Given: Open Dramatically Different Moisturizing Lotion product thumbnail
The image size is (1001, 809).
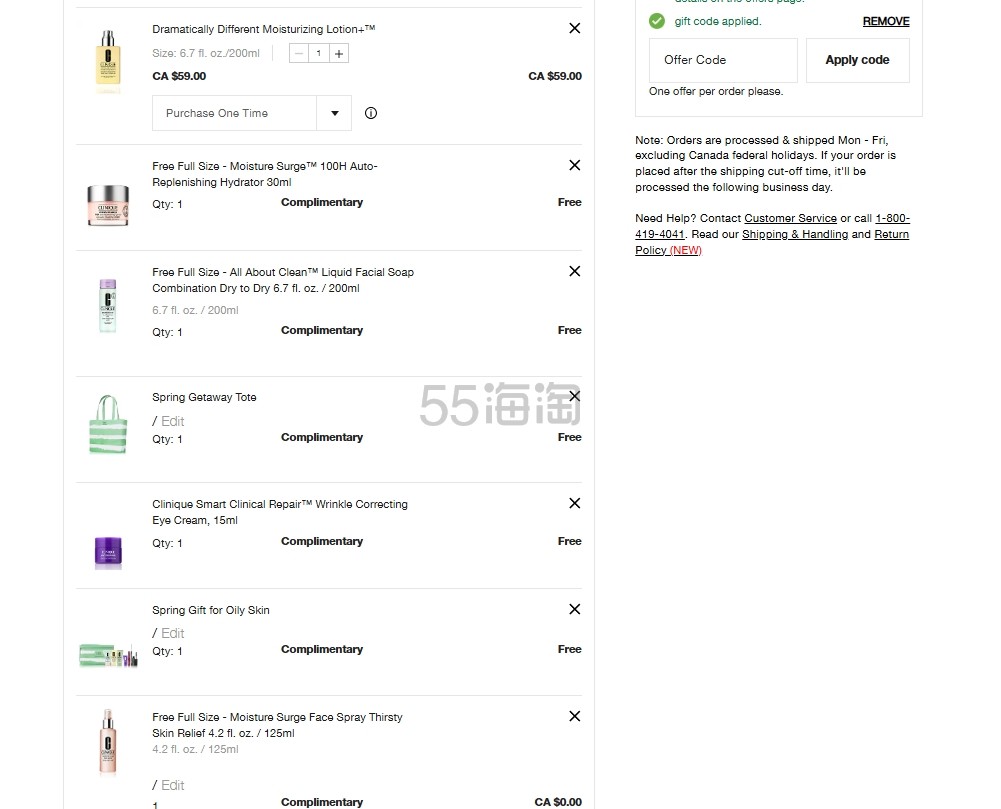Looking at the screenshot, I should 108,59.
